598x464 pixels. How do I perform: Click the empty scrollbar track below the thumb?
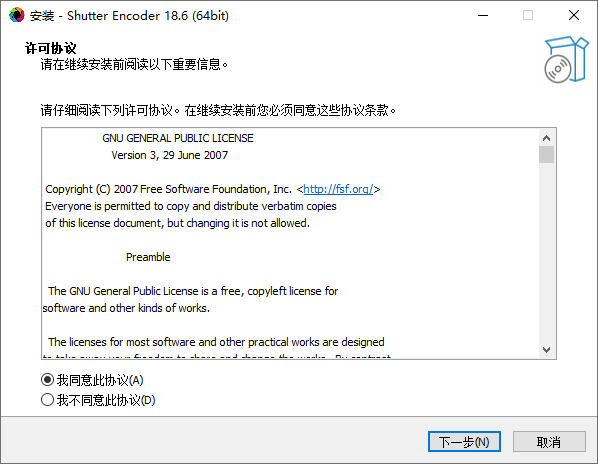(547, 252)
